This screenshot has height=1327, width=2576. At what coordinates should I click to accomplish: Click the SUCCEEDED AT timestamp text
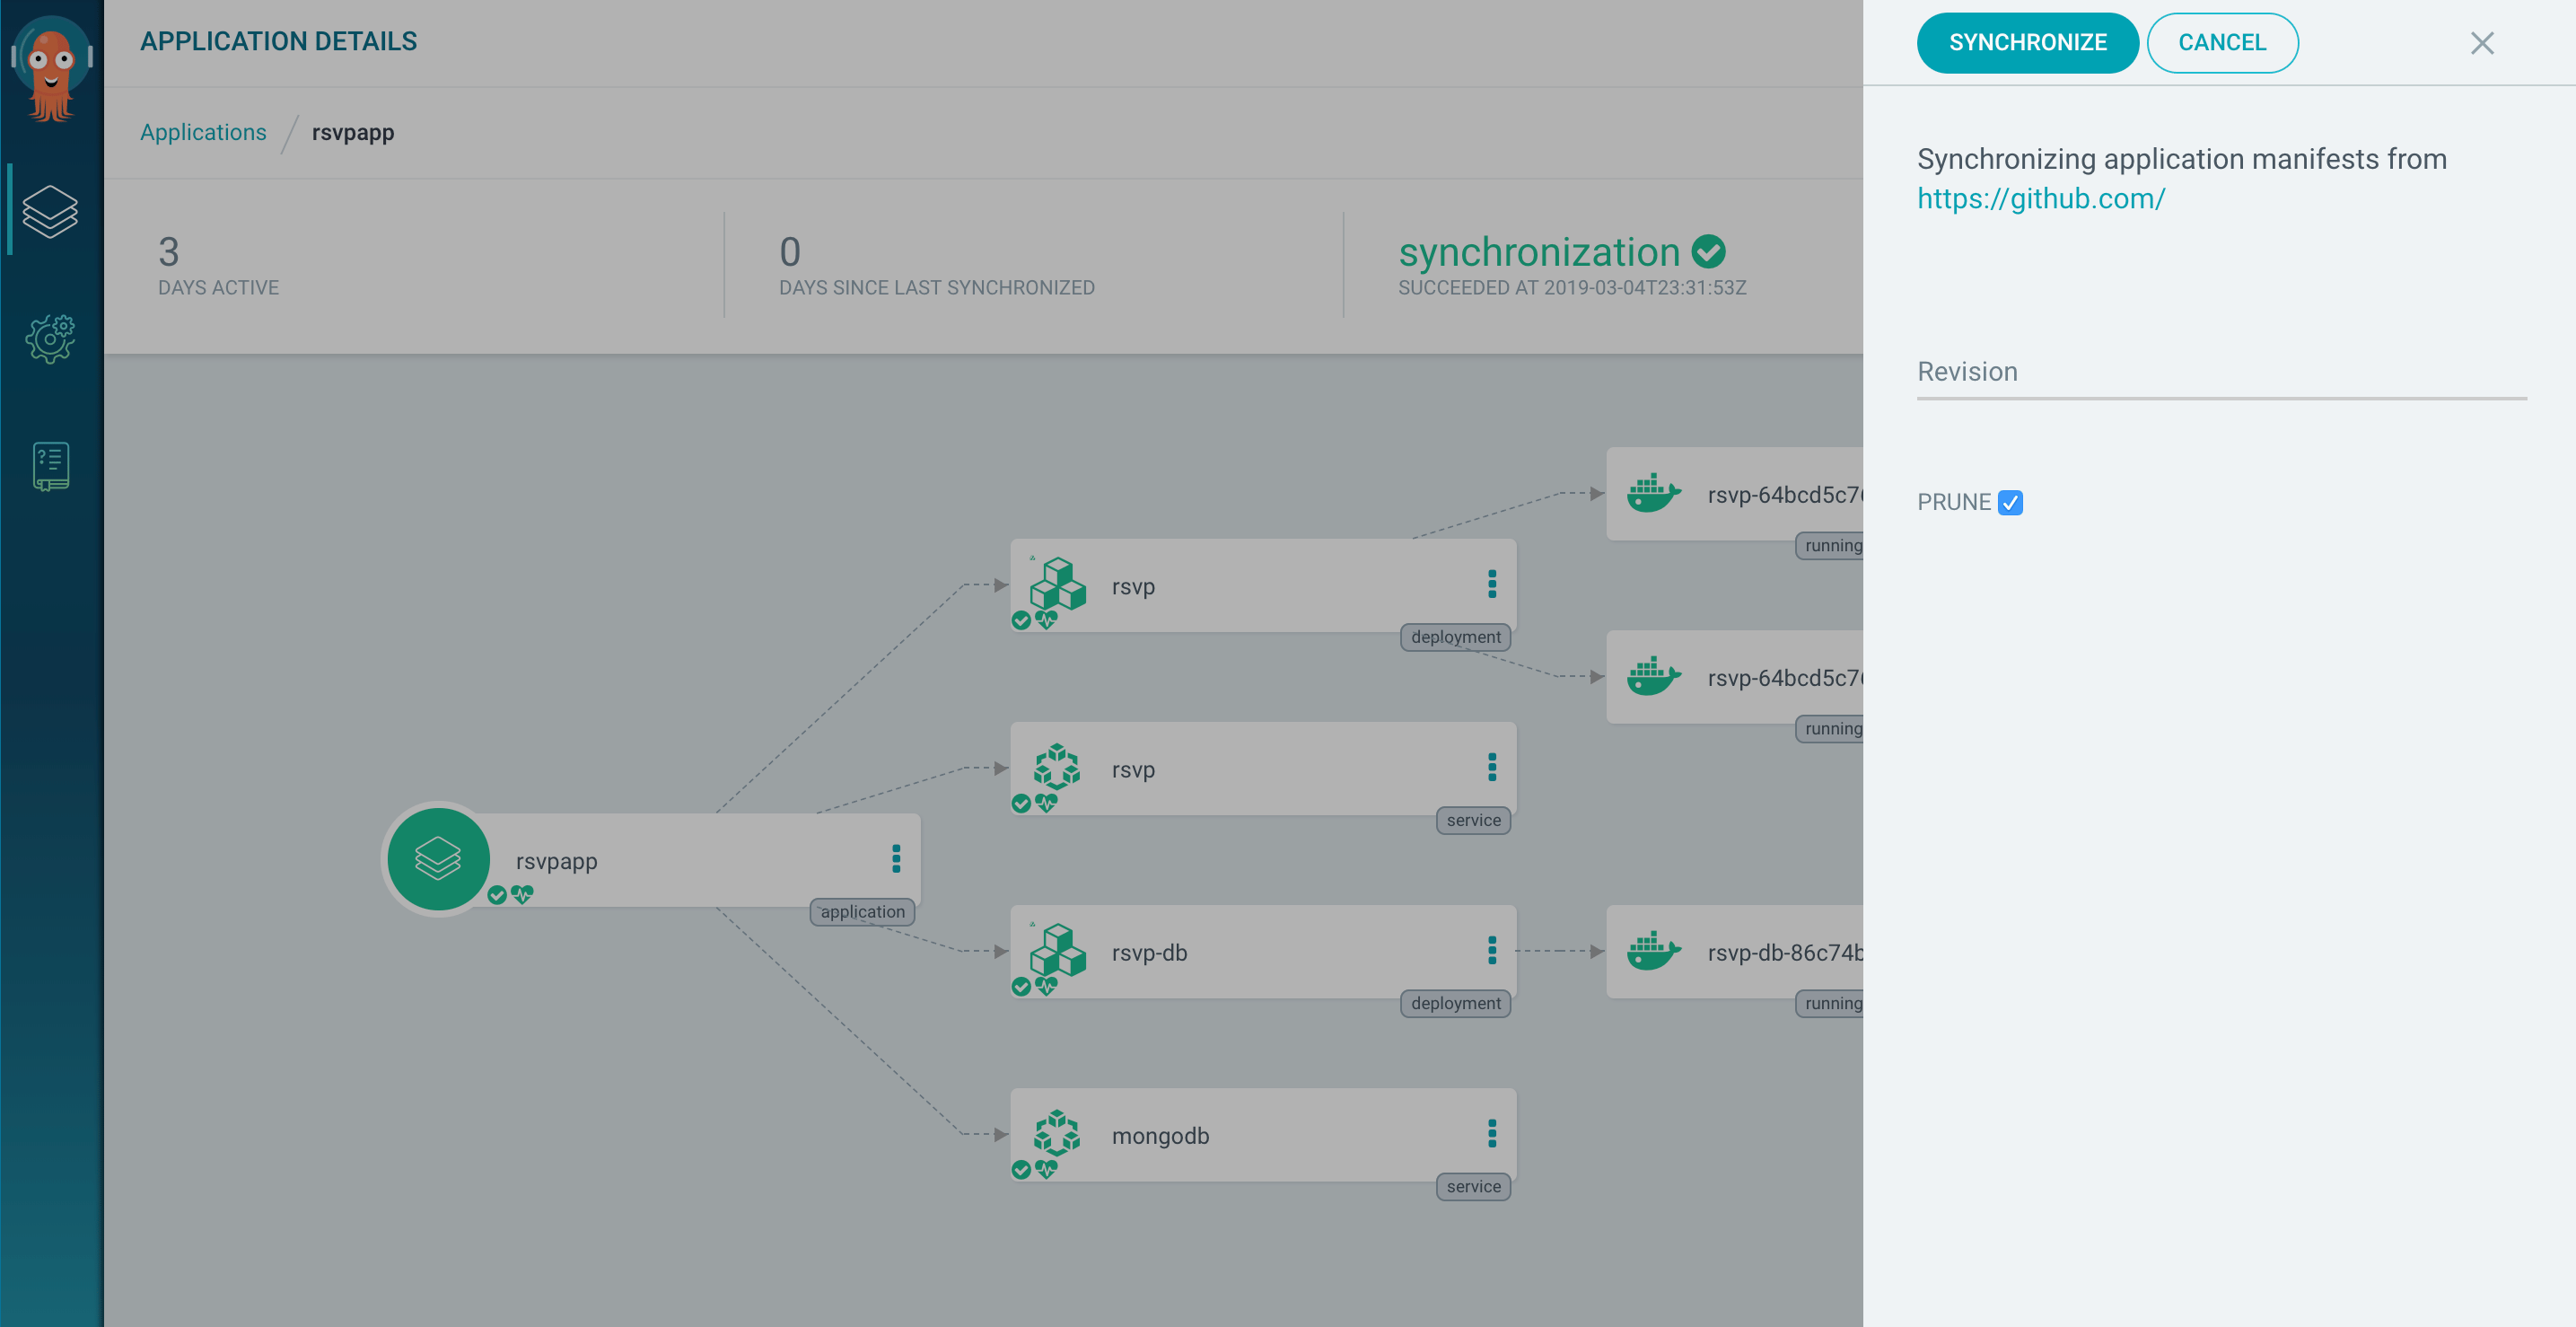[x=1572, y=288]
